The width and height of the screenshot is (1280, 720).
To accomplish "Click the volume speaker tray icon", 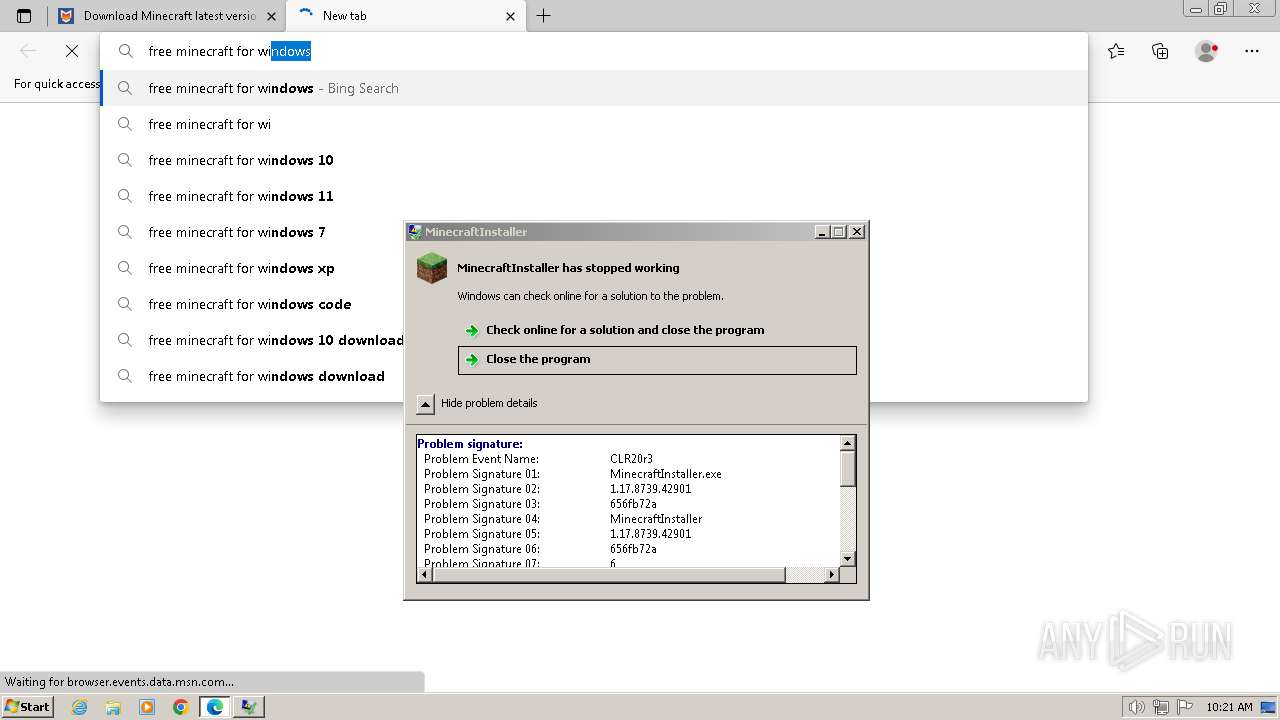I will pyautogui.click(x=1137, y=707).
